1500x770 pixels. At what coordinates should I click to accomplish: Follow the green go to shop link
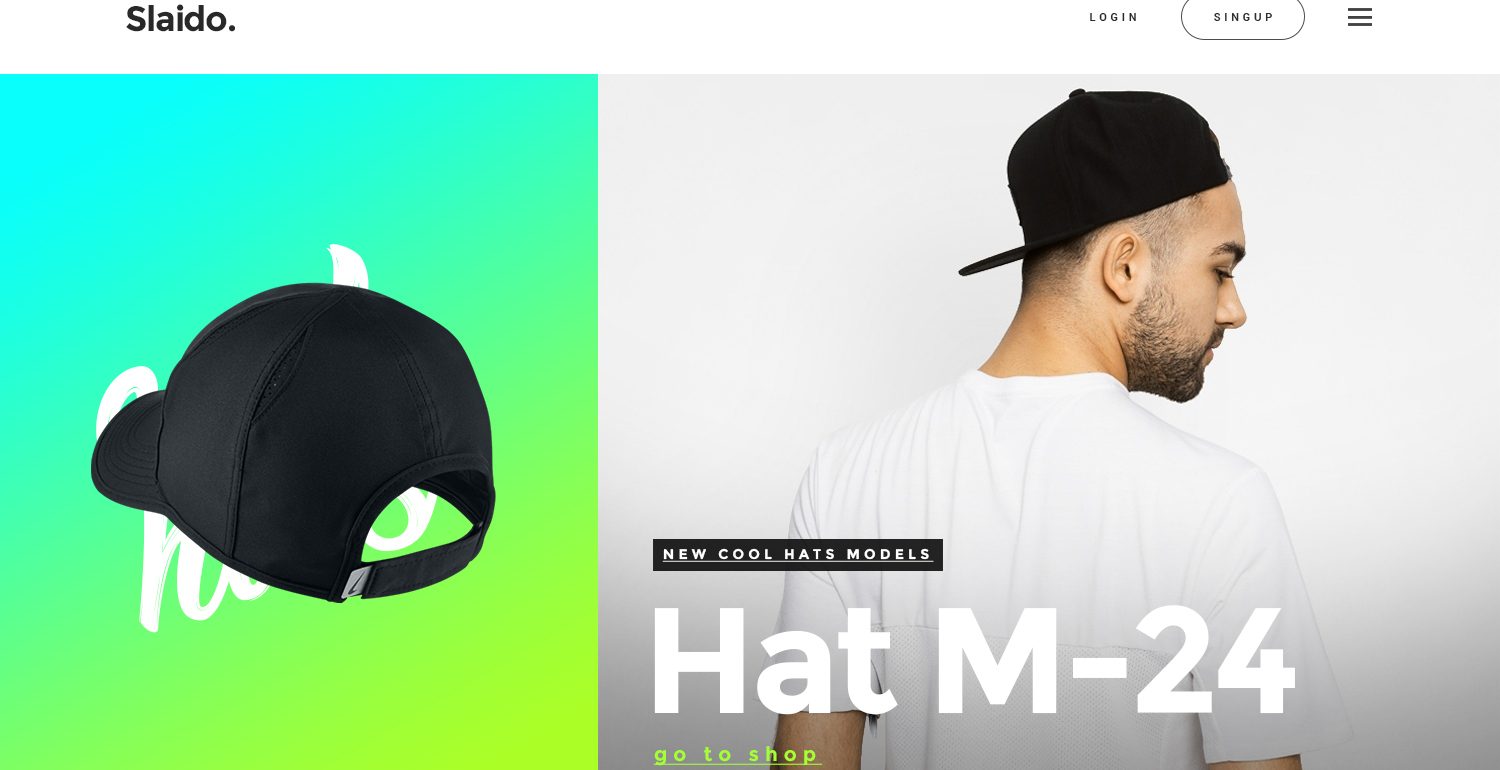click(737, 754)
